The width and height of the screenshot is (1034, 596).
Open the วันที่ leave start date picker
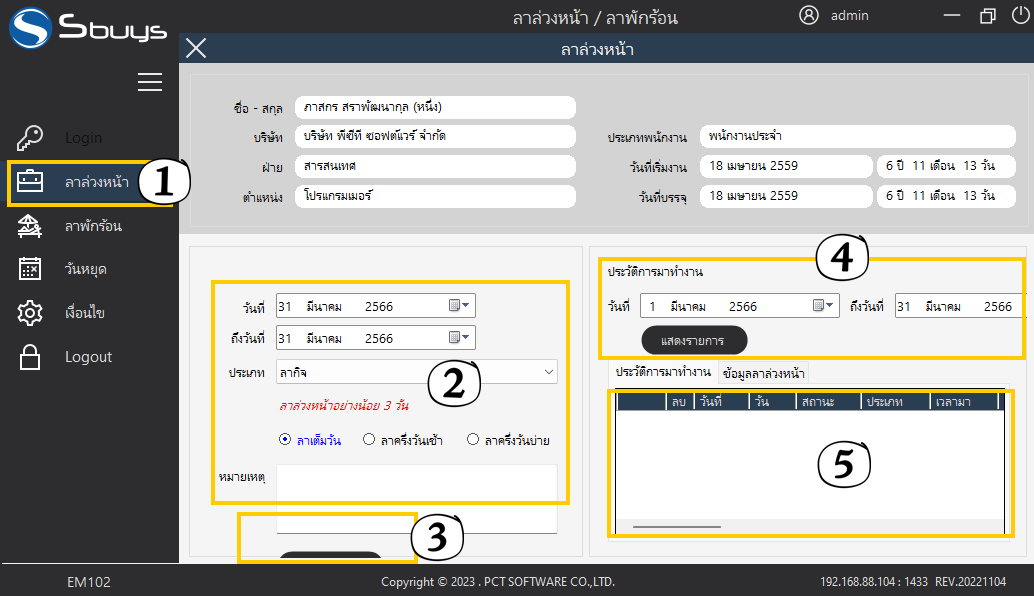click(460, 306)
